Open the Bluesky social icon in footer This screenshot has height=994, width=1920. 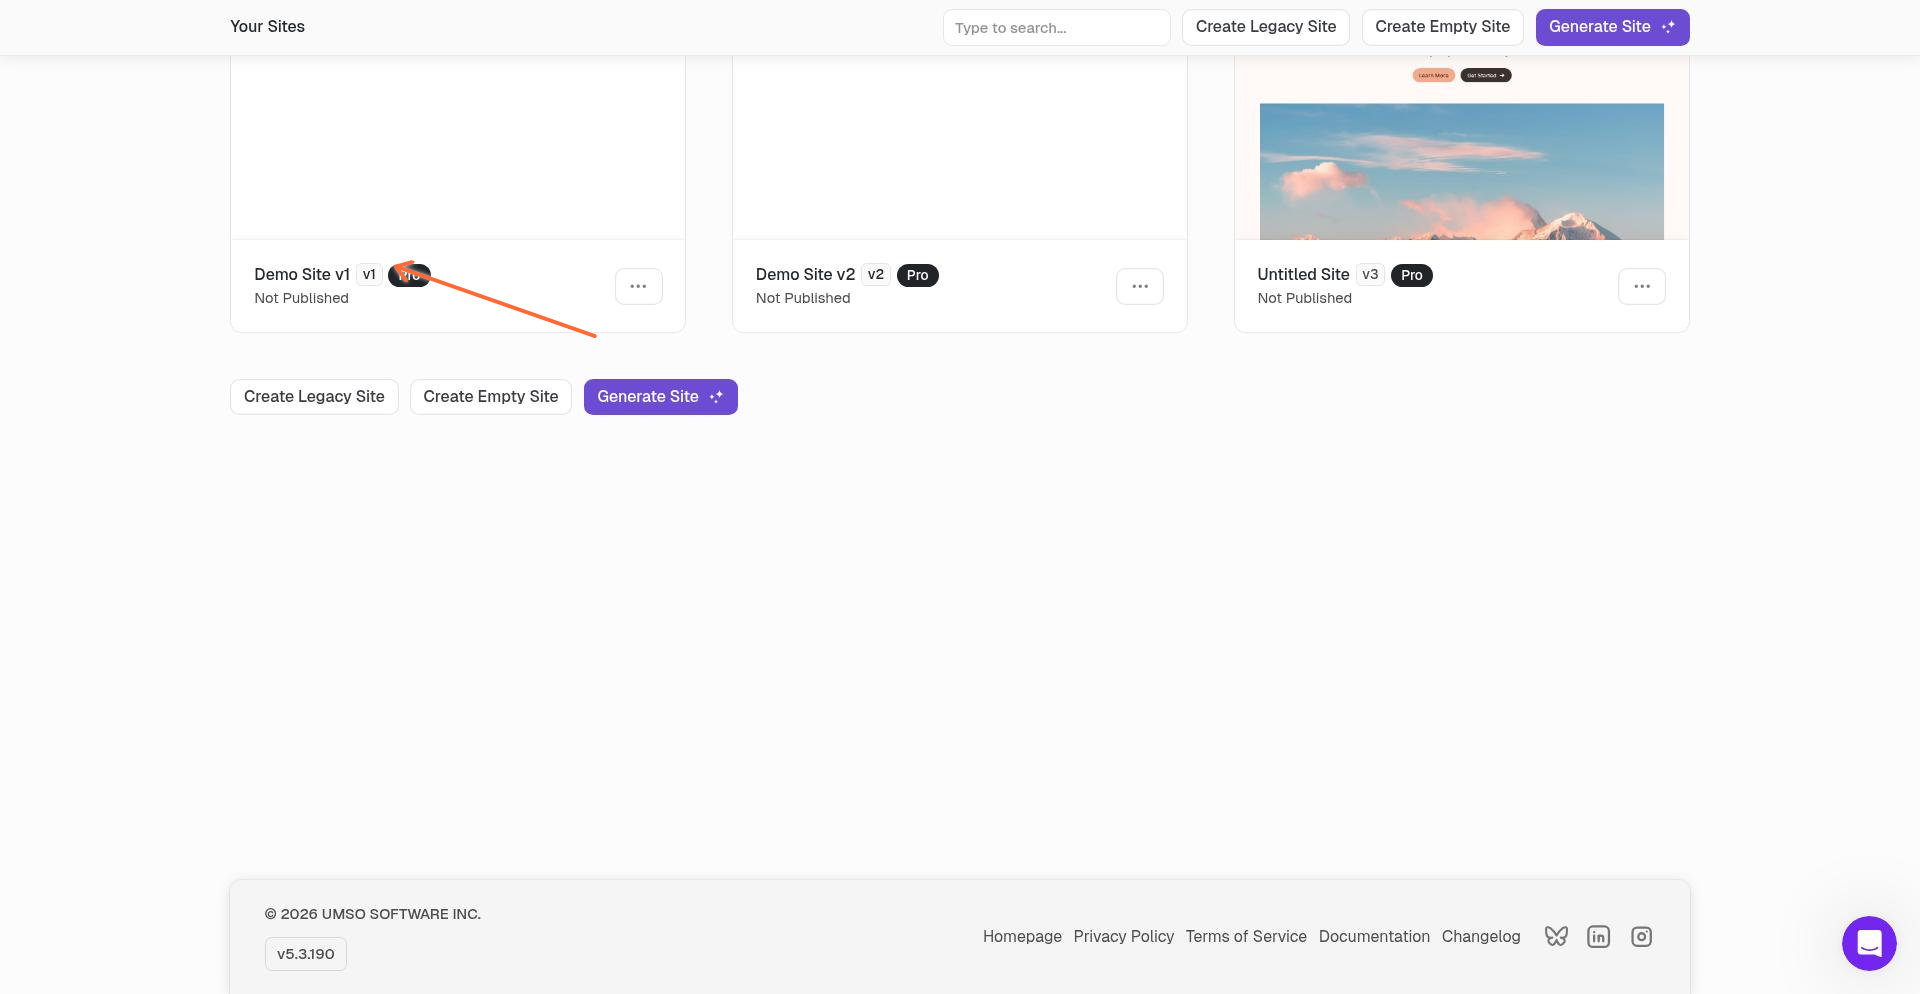[1556, 936]
